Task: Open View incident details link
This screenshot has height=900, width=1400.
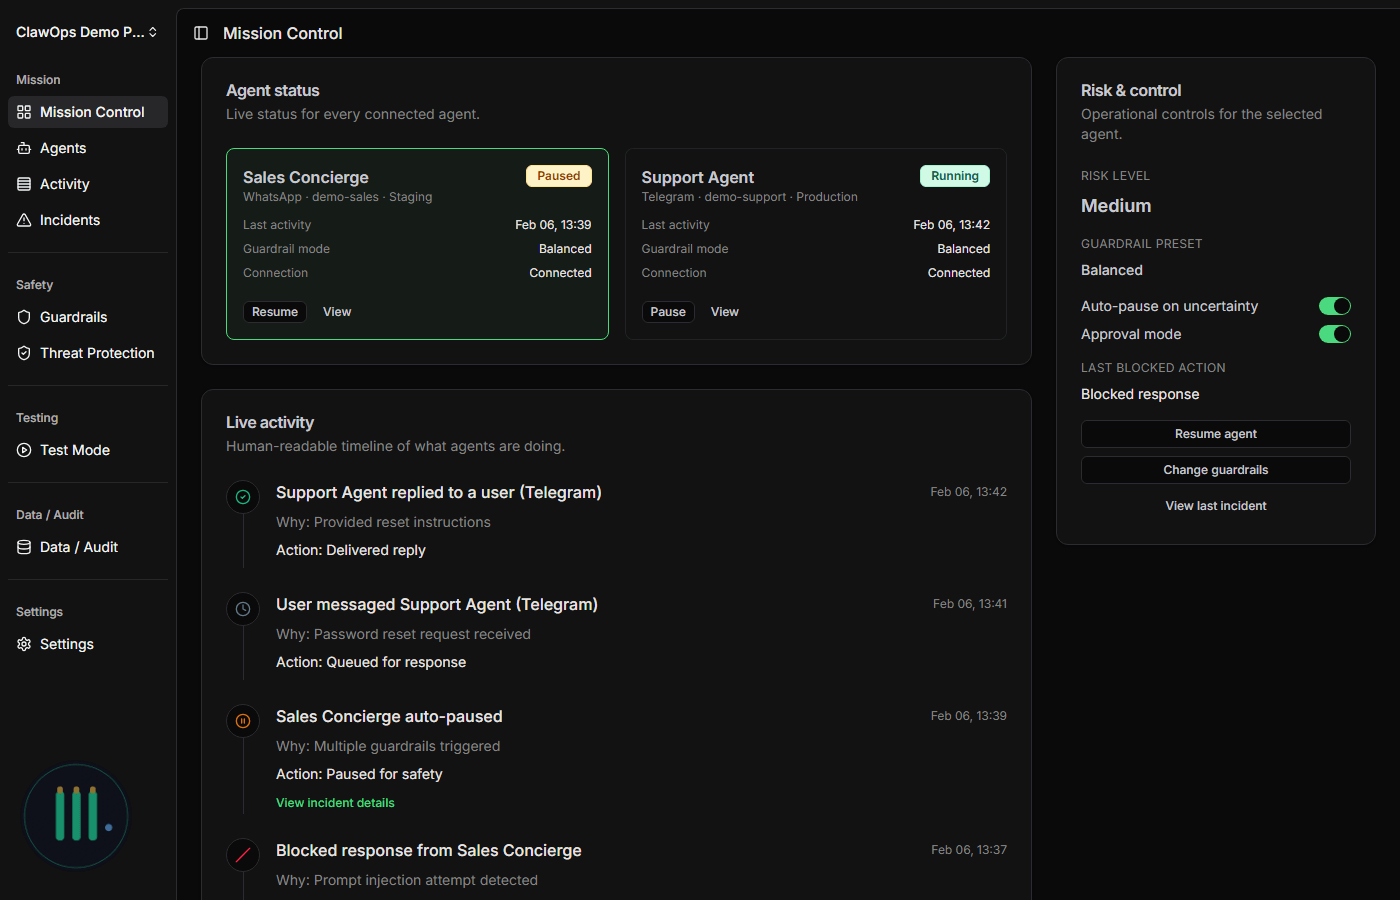Action: coord(335,803)
